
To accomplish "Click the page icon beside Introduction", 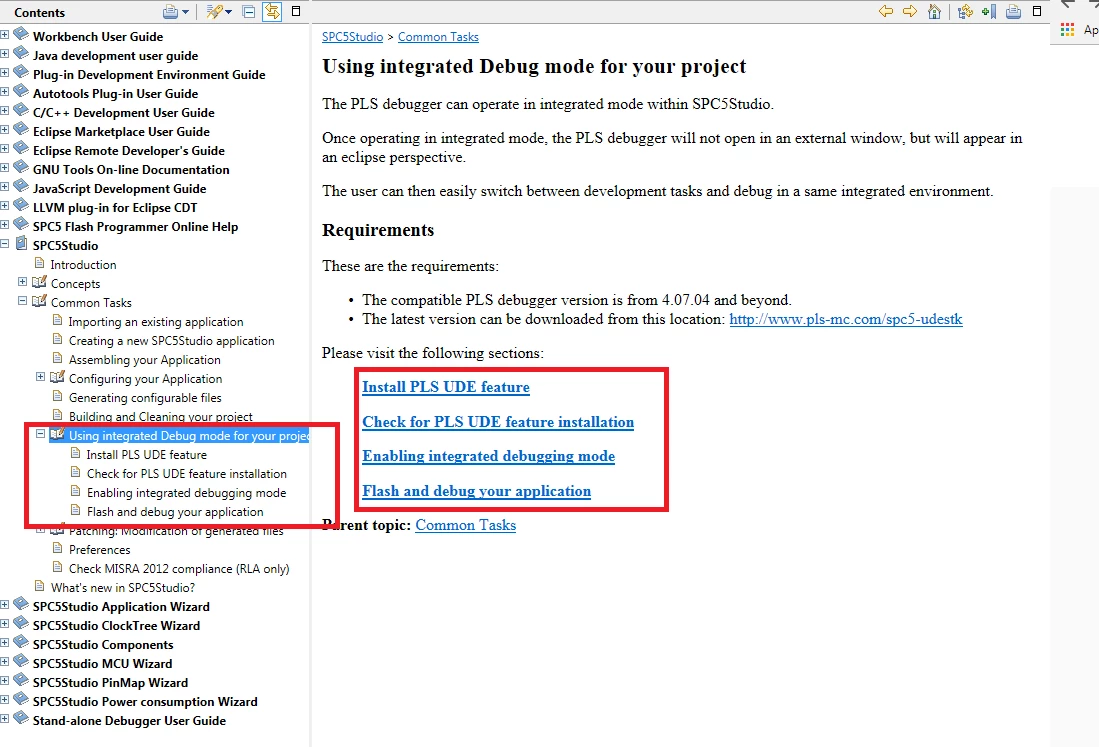I will (x=39, y=263).
